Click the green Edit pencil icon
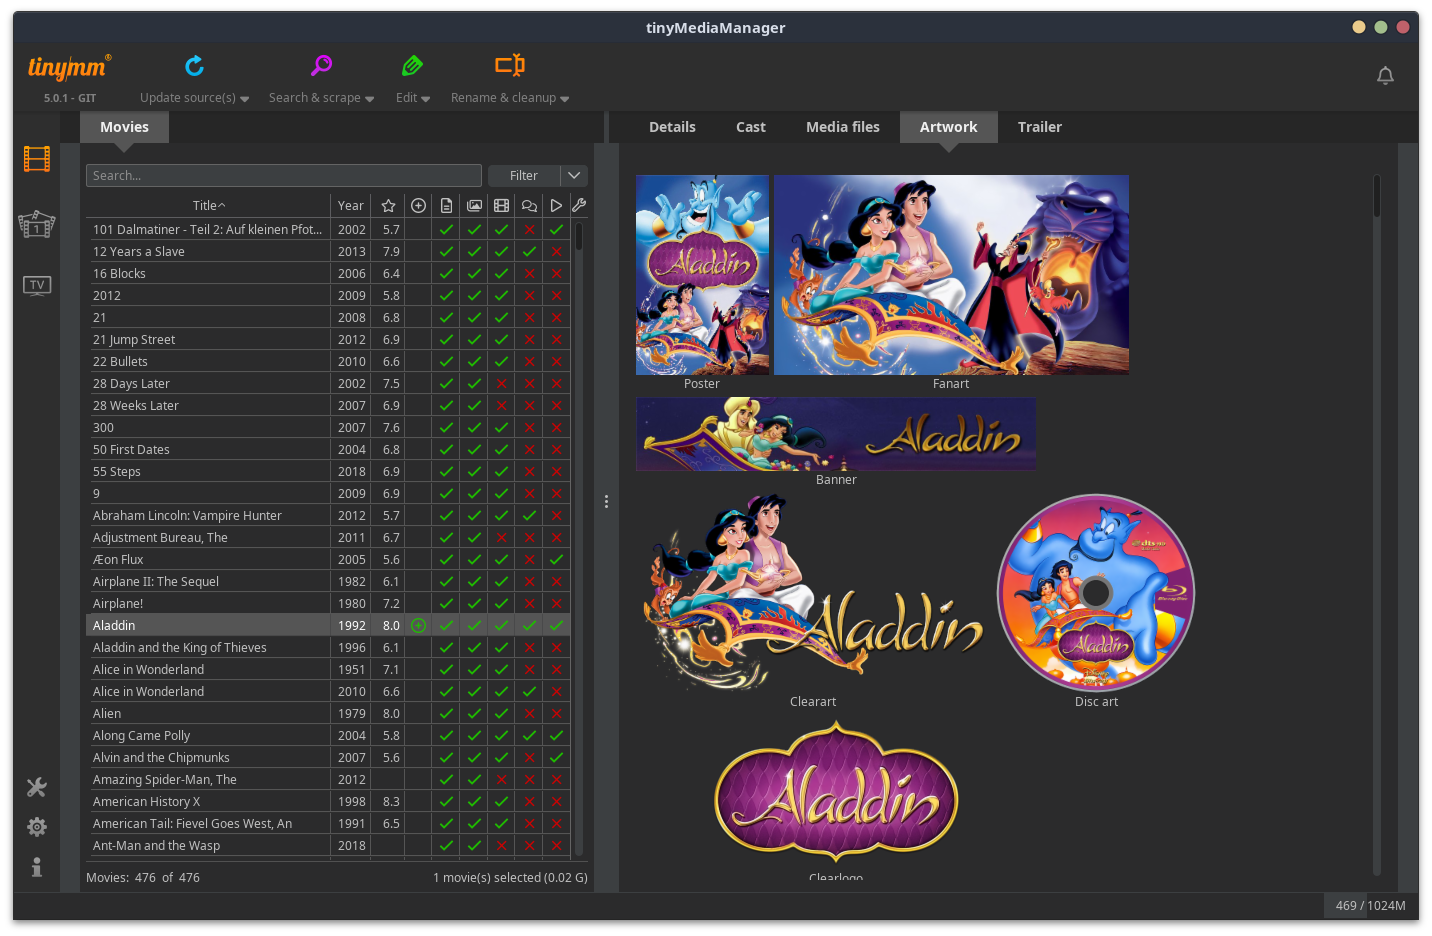This screenshot has width=1432, height=936. 412,66
